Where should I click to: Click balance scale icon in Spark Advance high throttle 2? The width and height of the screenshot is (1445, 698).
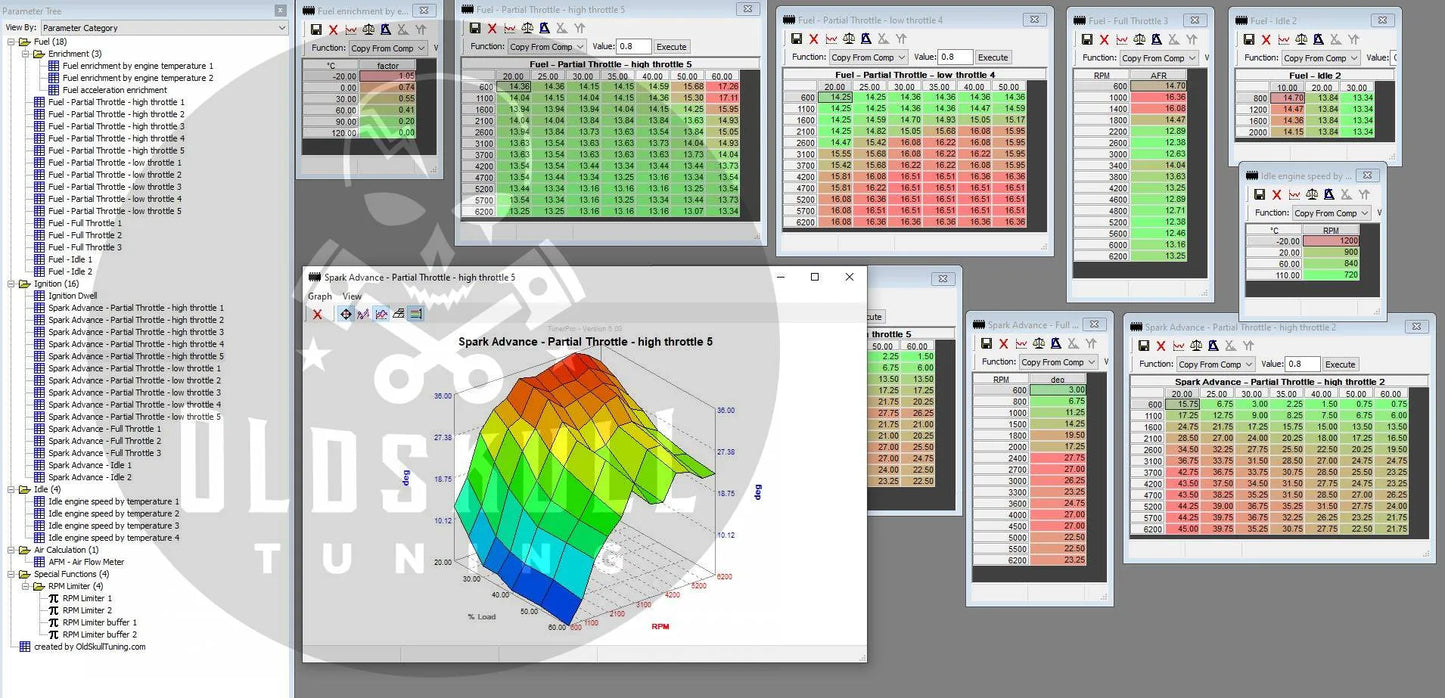(1198, 345)
